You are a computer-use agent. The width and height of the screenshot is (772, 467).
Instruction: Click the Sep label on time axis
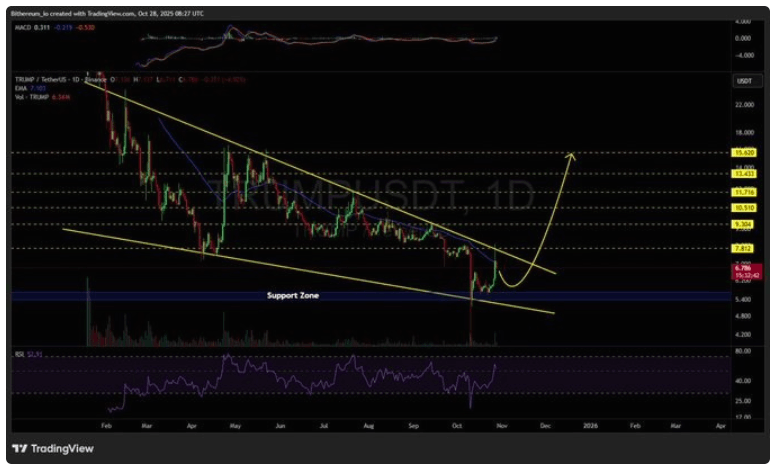(414, 426)
